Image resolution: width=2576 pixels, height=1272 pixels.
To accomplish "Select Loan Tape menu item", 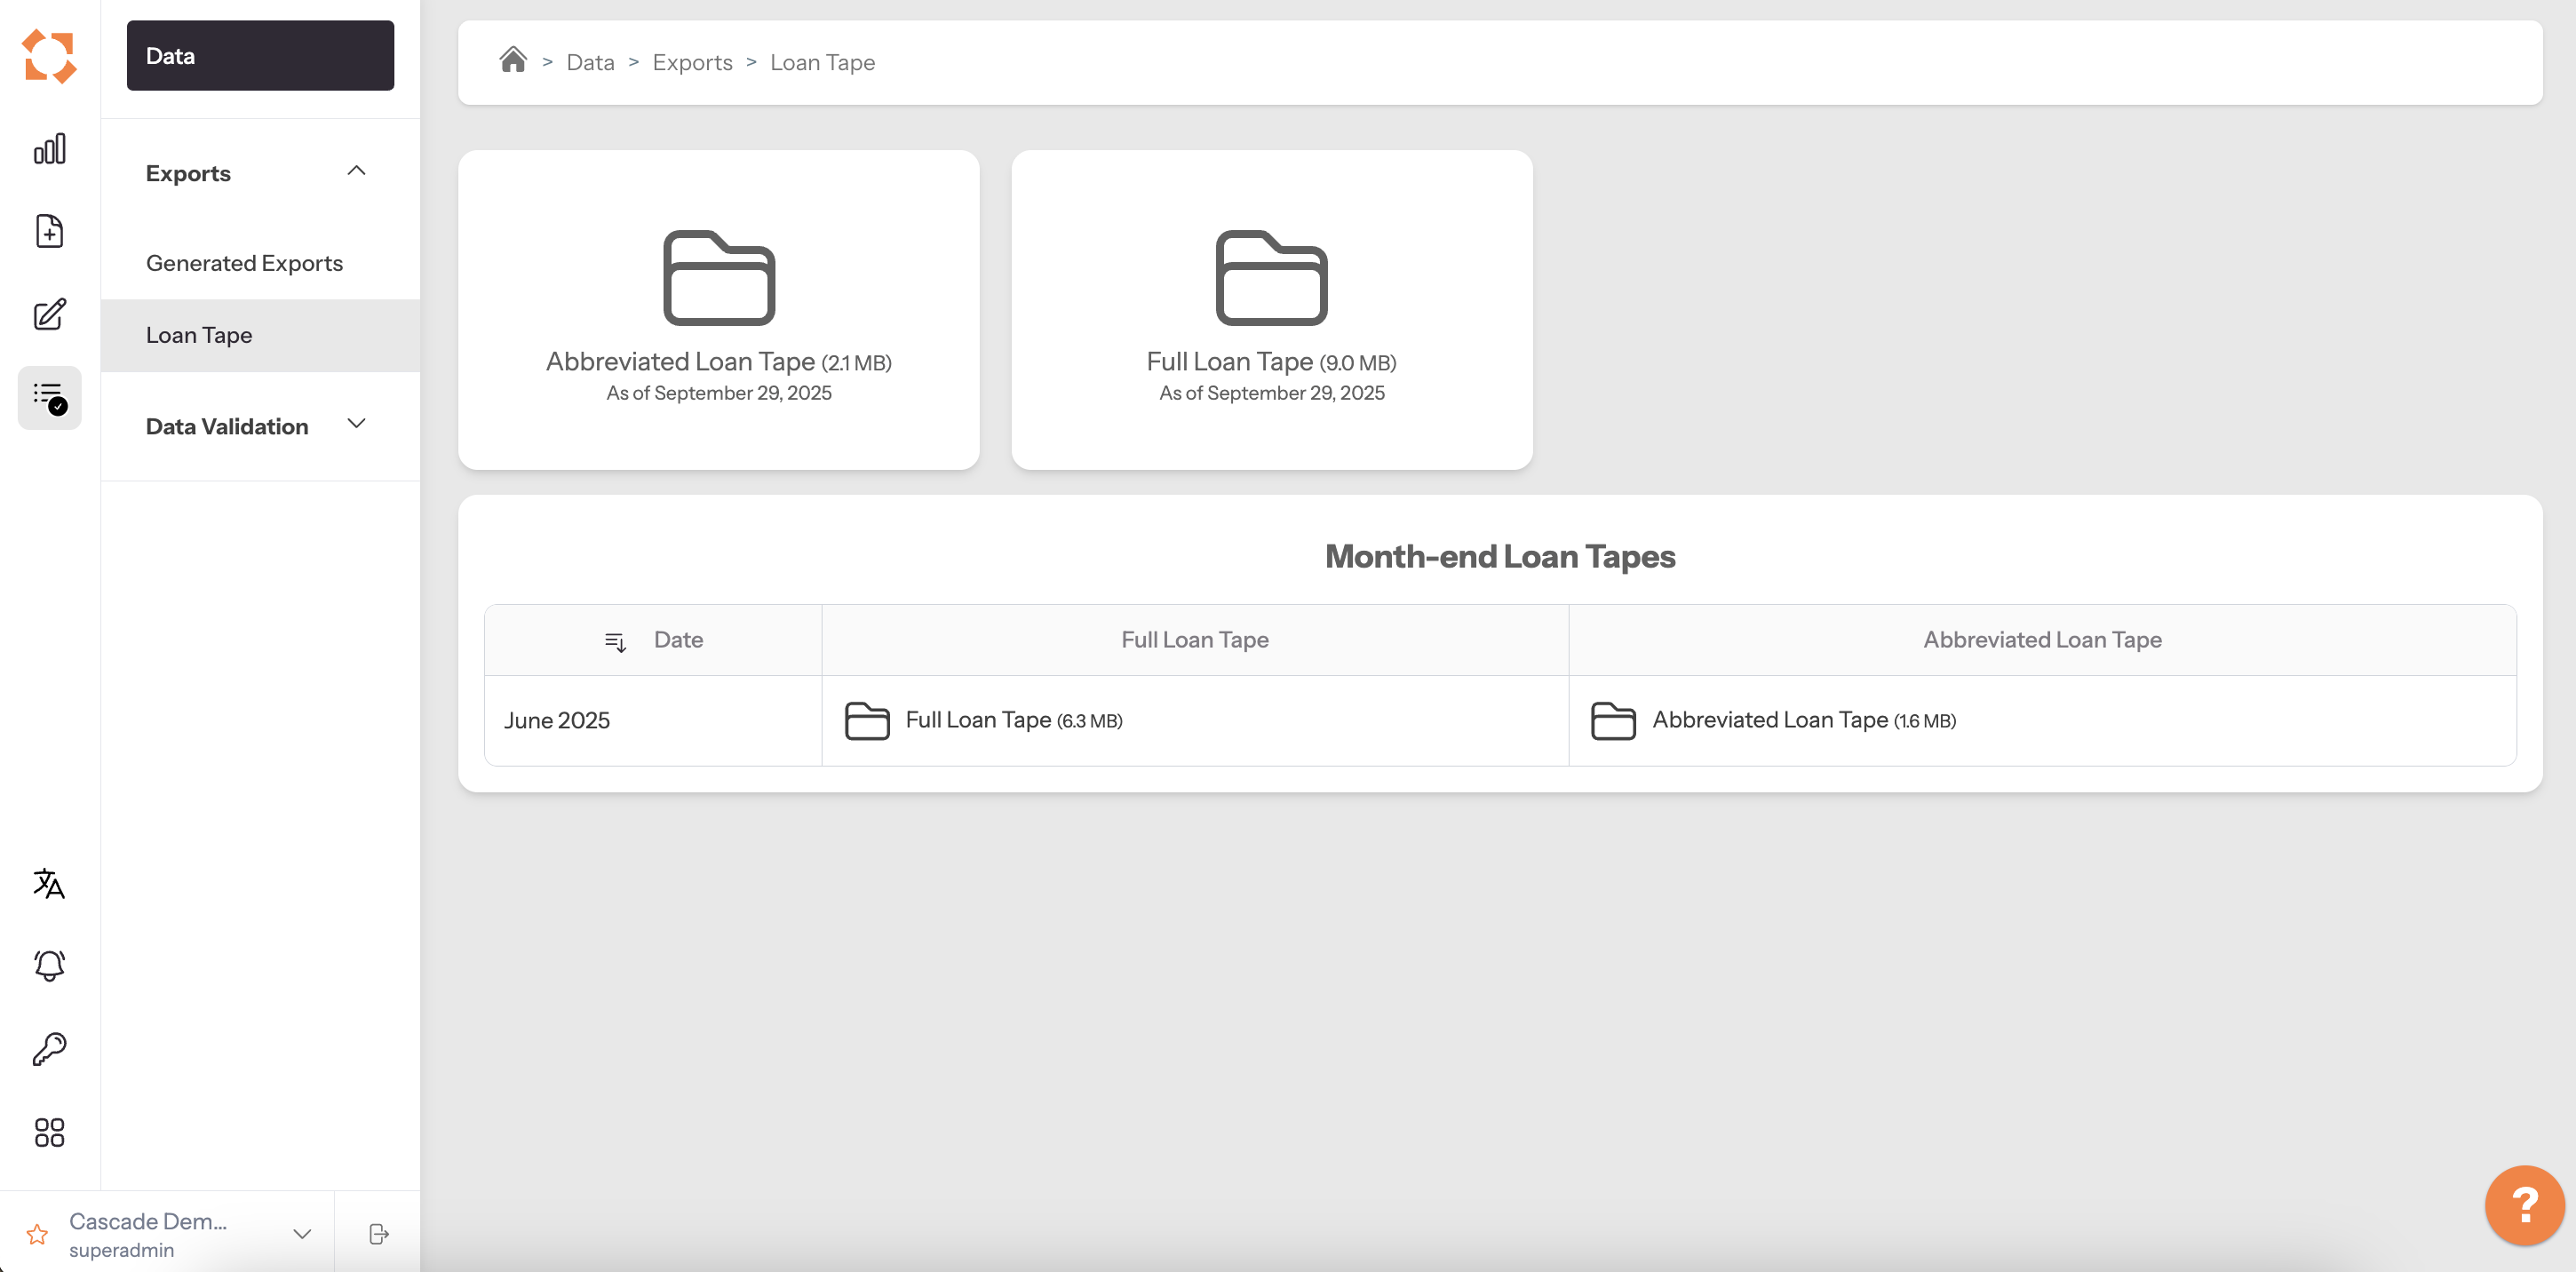I will [199, 335].
